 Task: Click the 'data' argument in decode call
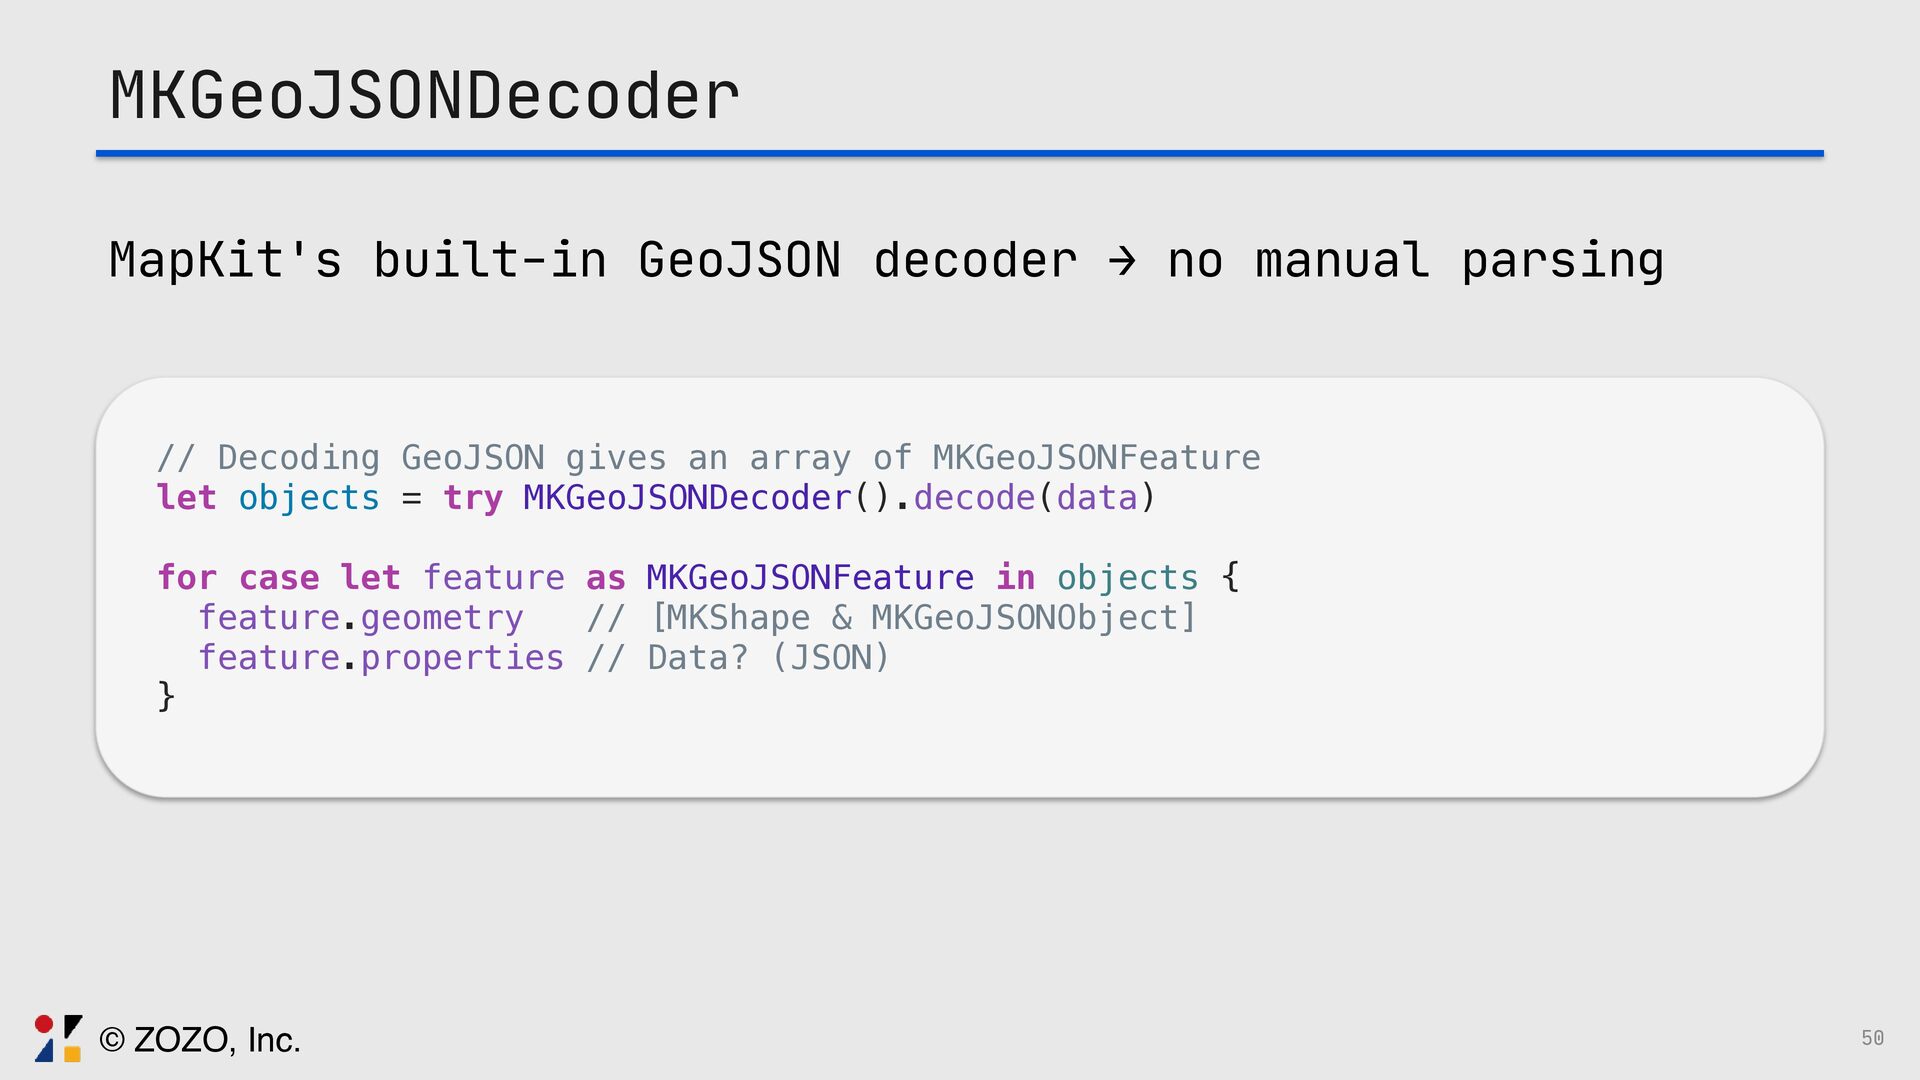[x=1097, y=497]
